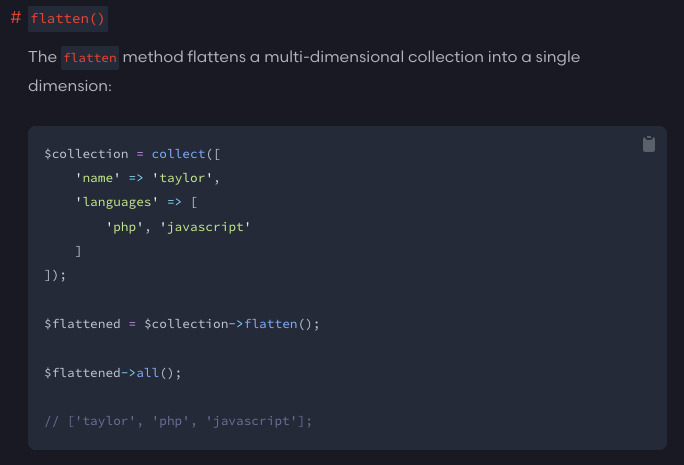Click the word 'dimension:' ending the description
Image resolution: width=684 pixels, height=465 pixels.
pos(70,87)
